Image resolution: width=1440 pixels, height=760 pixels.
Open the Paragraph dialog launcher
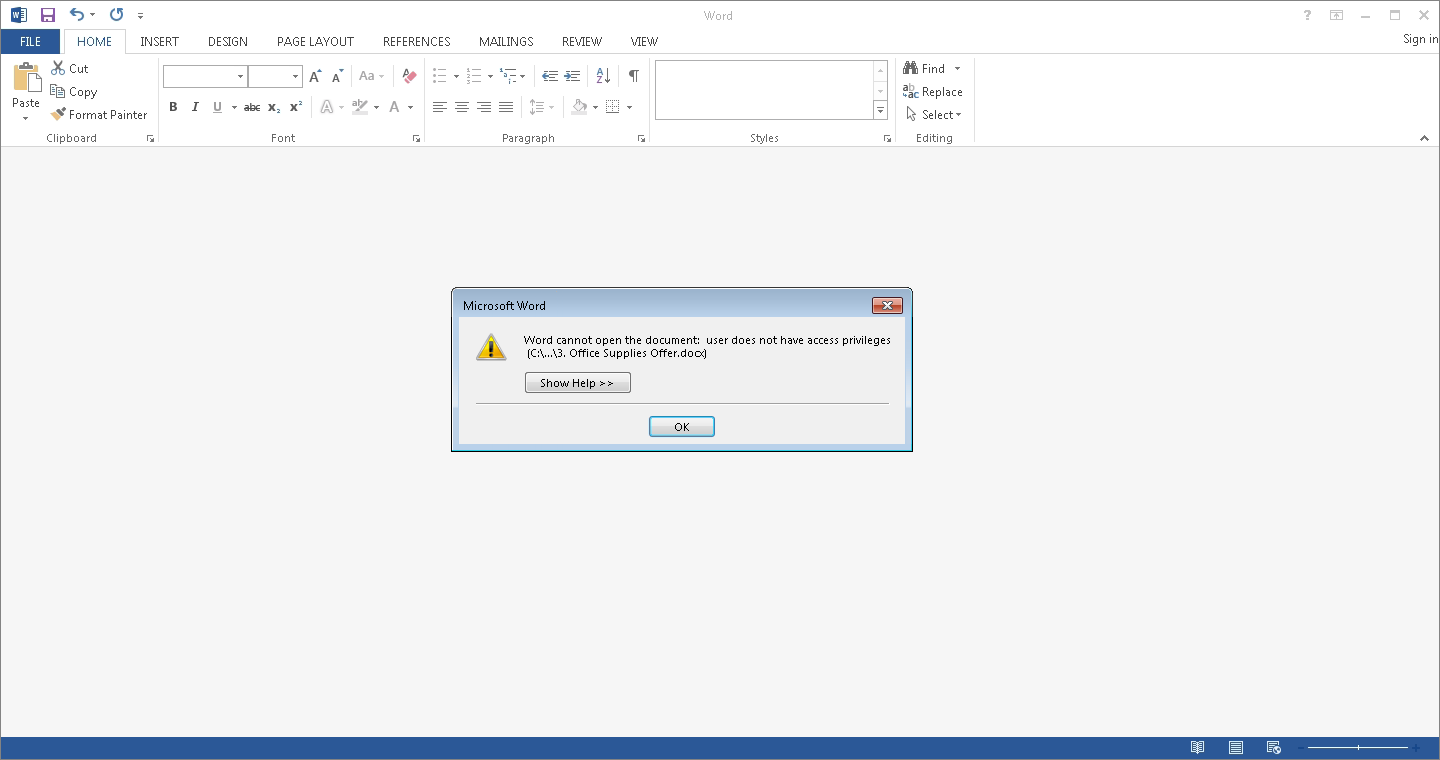tap(642, 139)
